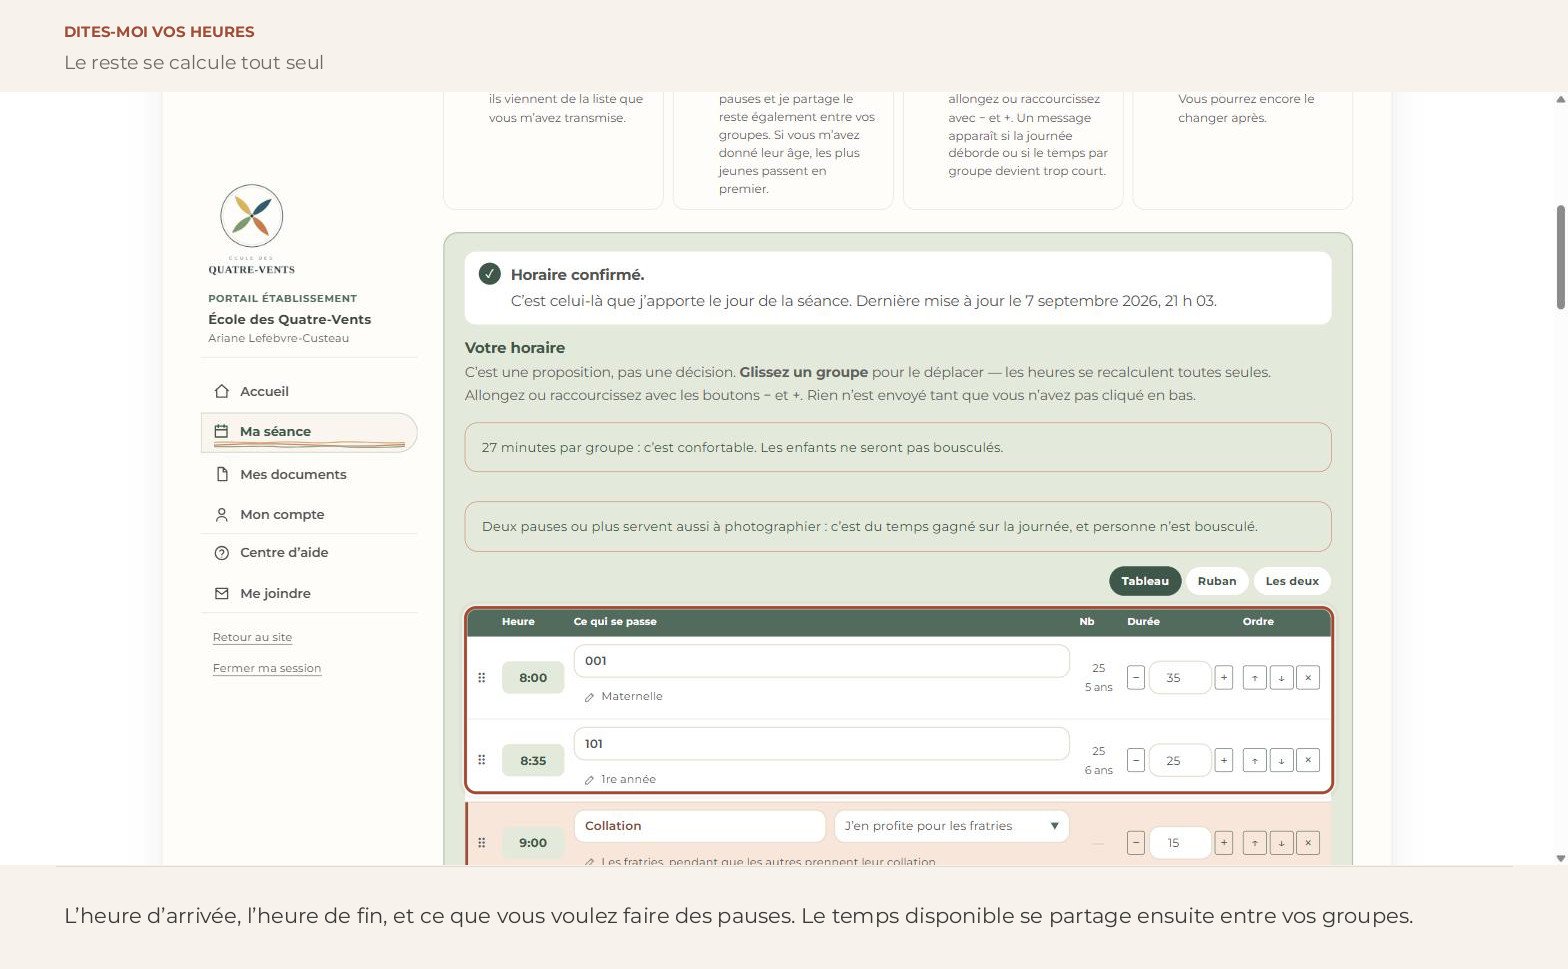Open Me joindre in the sidebar
This screenshot has width=1568, height=969.
[309, 593]
